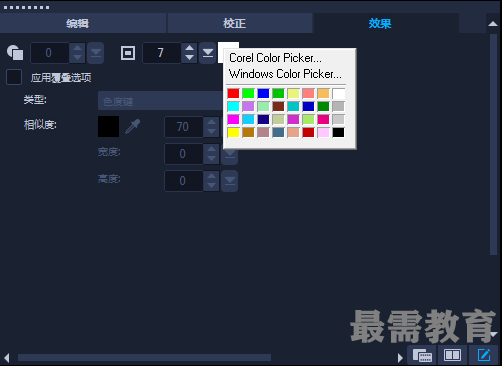Raise similarity value 70 with the up arrow

(211, 122)
